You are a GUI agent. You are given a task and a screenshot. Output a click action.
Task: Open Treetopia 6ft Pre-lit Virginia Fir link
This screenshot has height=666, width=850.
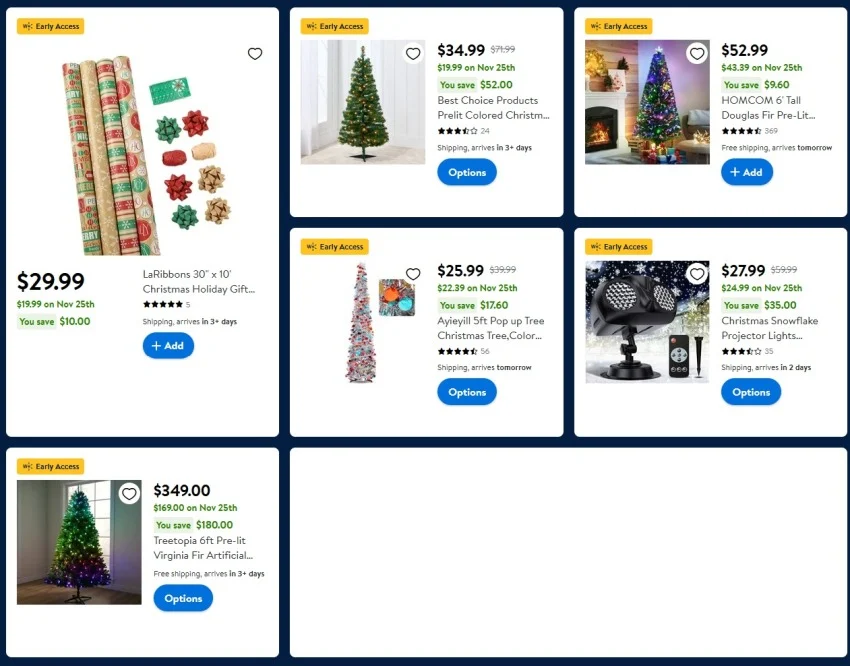203,548
